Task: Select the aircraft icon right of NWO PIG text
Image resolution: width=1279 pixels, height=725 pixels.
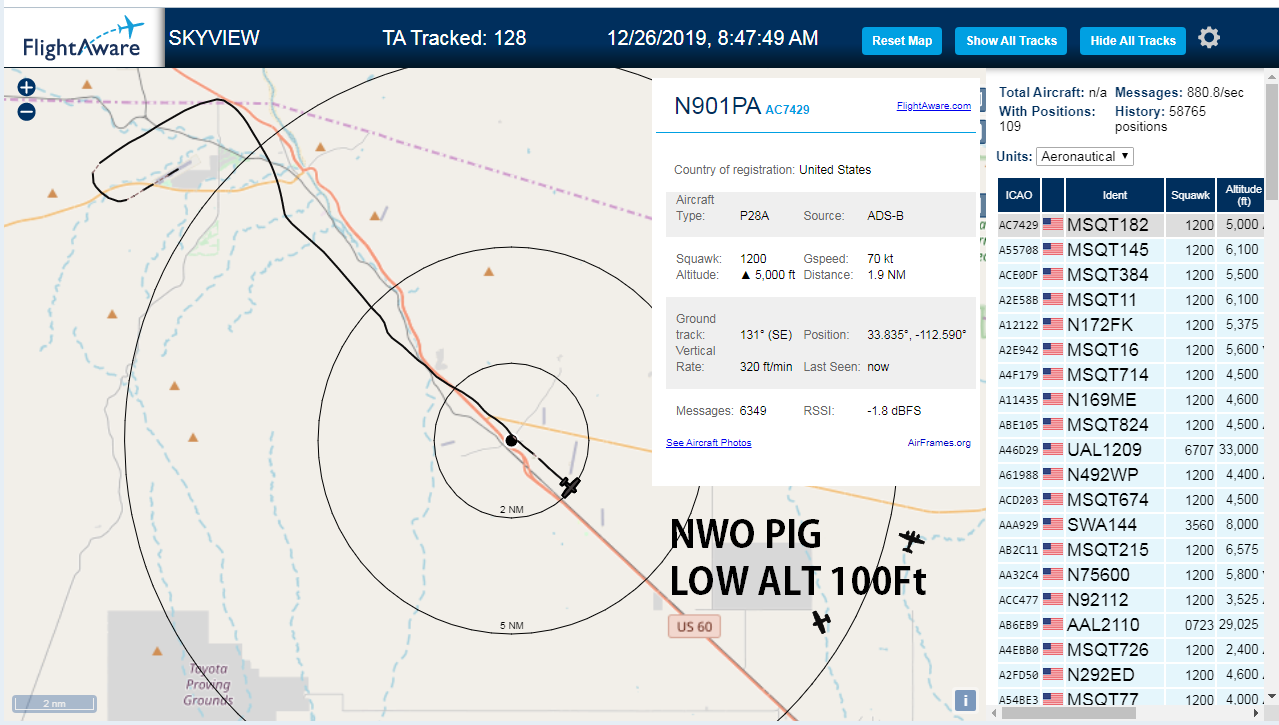Action: pos(911,541)
